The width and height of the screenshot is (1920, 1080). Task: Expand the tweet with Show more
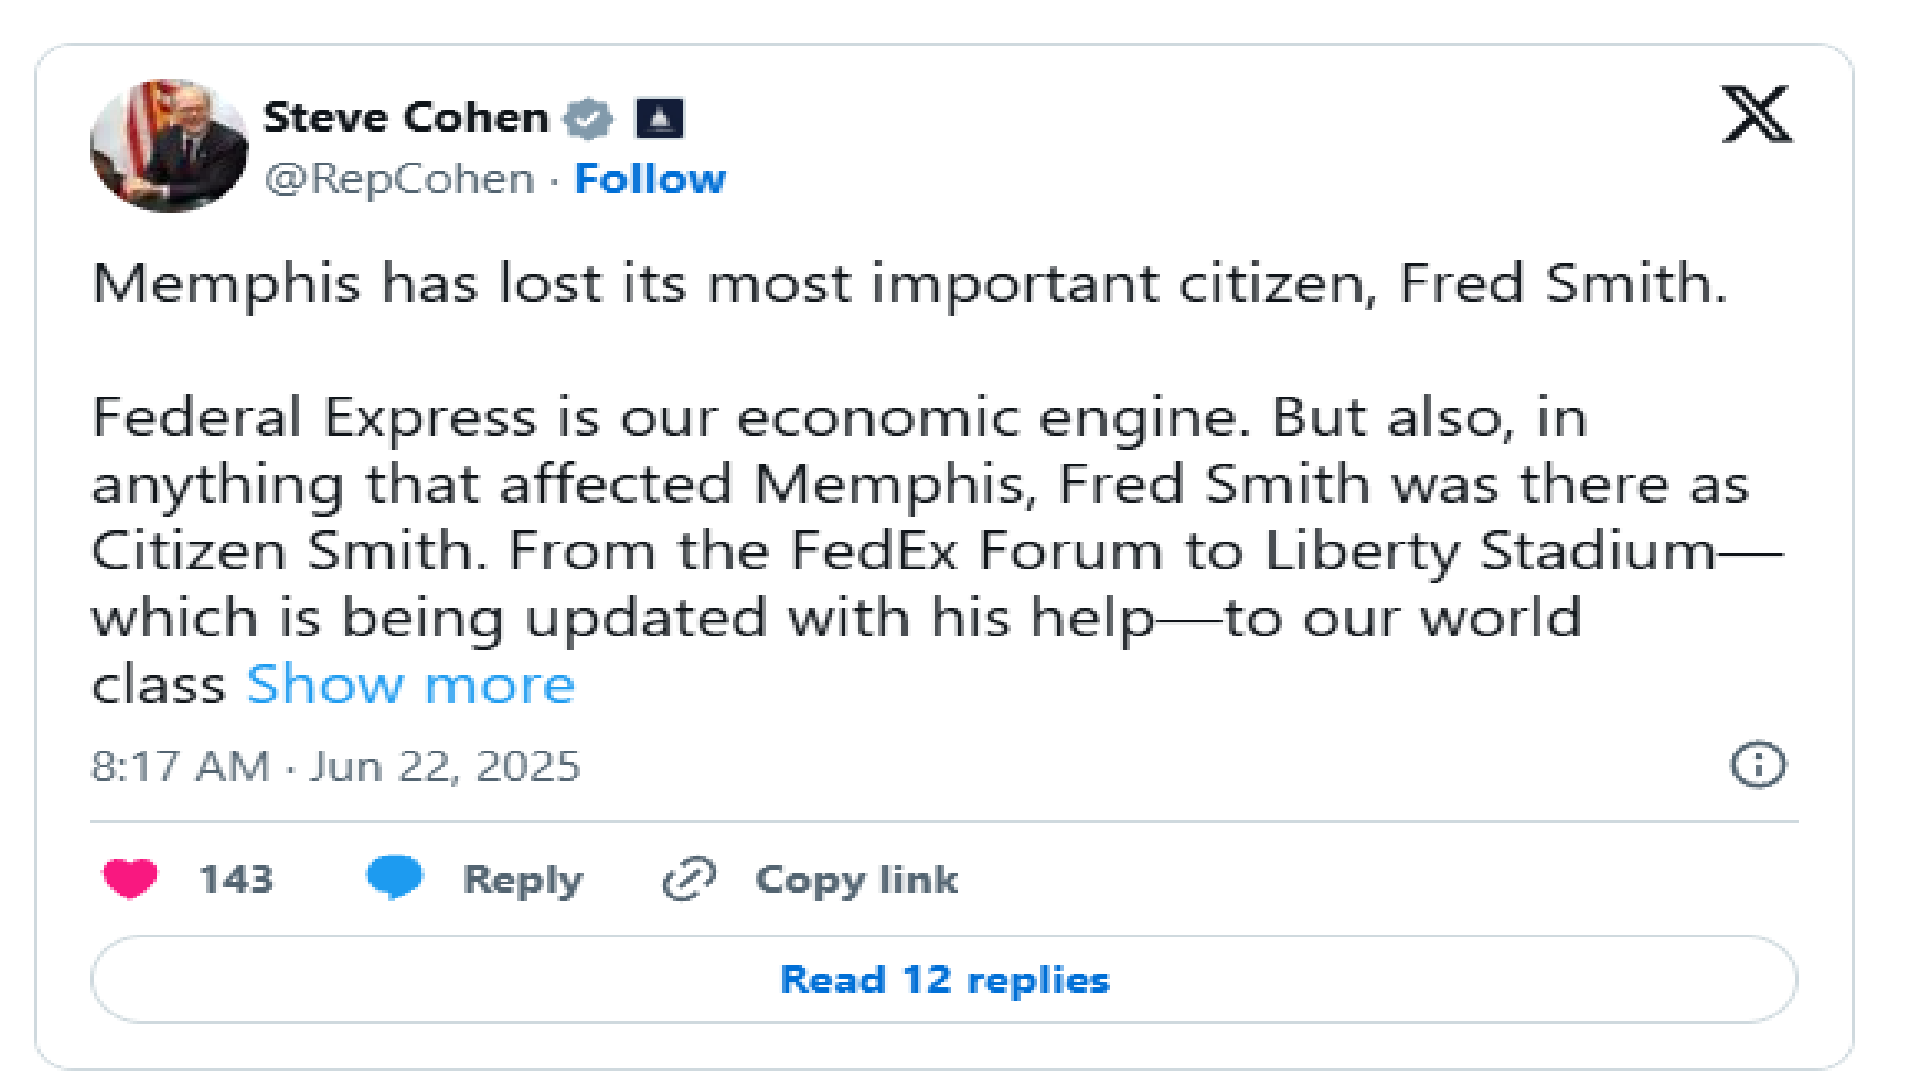click(410, 685)
